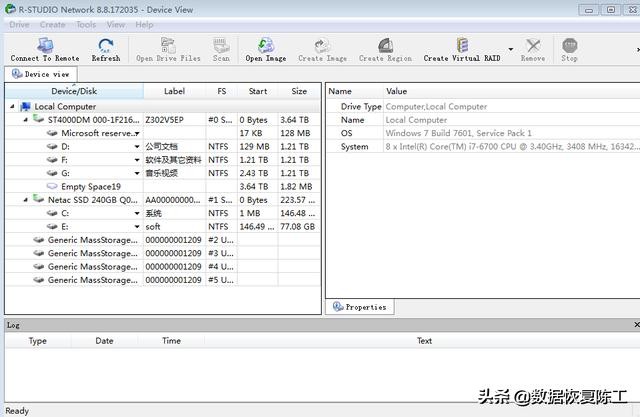This screenshot has height=417, width=640.
Task: Click icon of Generic MassStorage #4 device
Action: click(x=38, y=267)
